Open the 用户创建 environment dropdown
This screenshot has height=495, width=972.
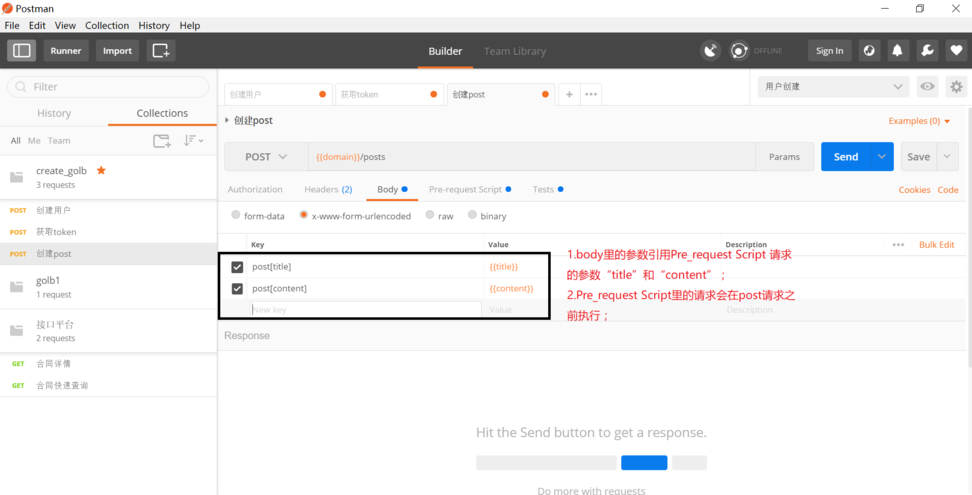(833, 87)
